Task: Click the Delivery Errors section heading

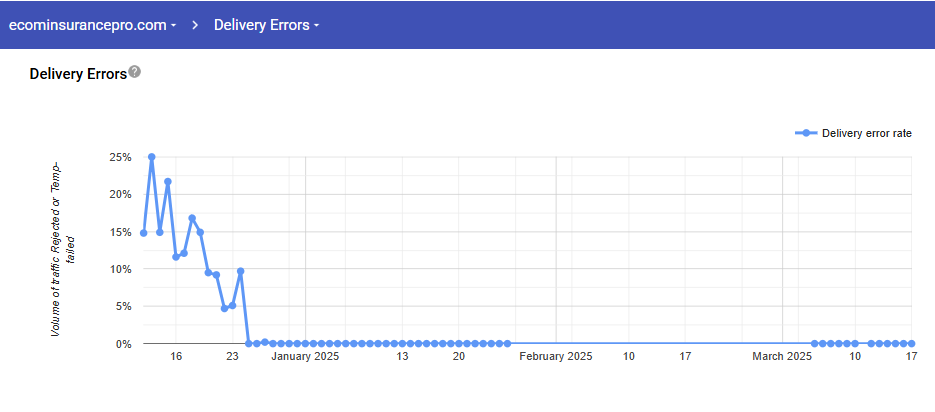Action: pyautogui.click(x=78, y=73)
